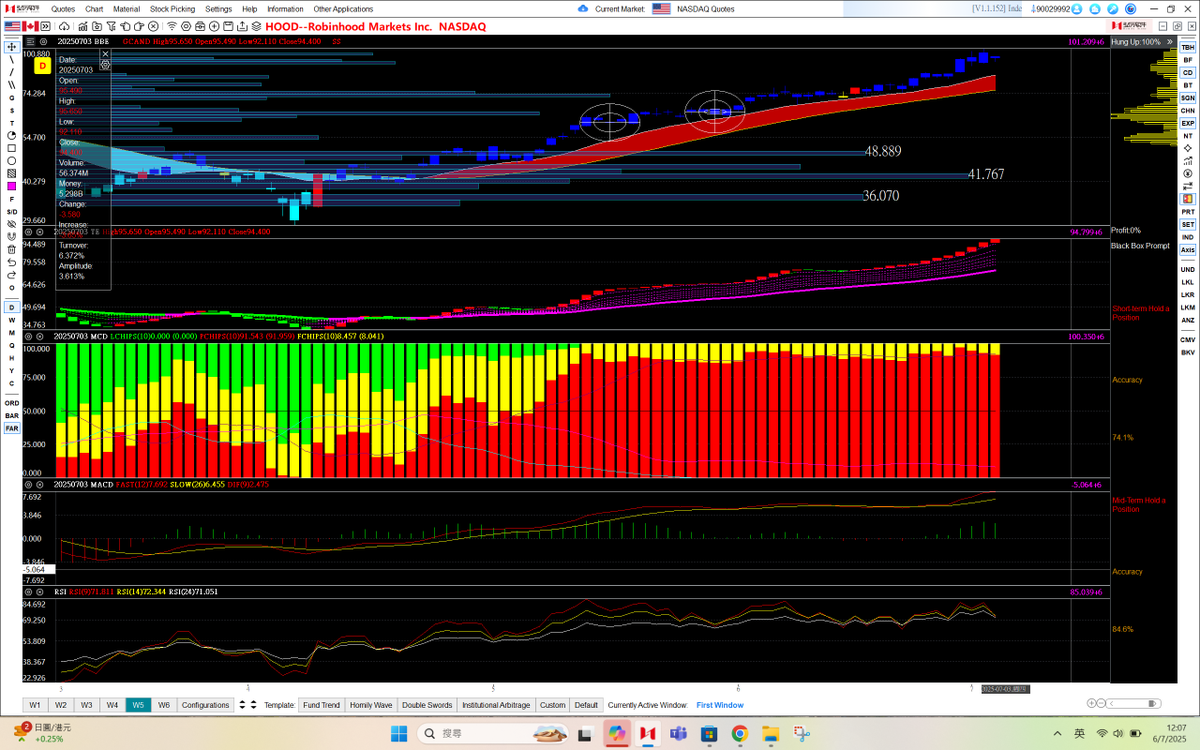Image resolution: width=1200 pixels, height=750 pixels.
Task: Click the dollar coin icon
Action: 1188,173
